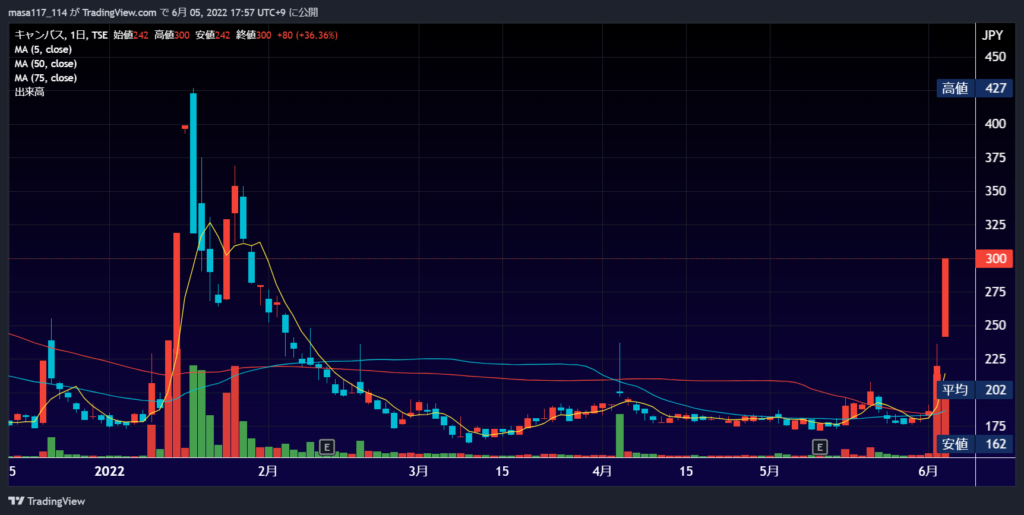
Task: Click the 175 price axis value
Action: click(995, 426)
